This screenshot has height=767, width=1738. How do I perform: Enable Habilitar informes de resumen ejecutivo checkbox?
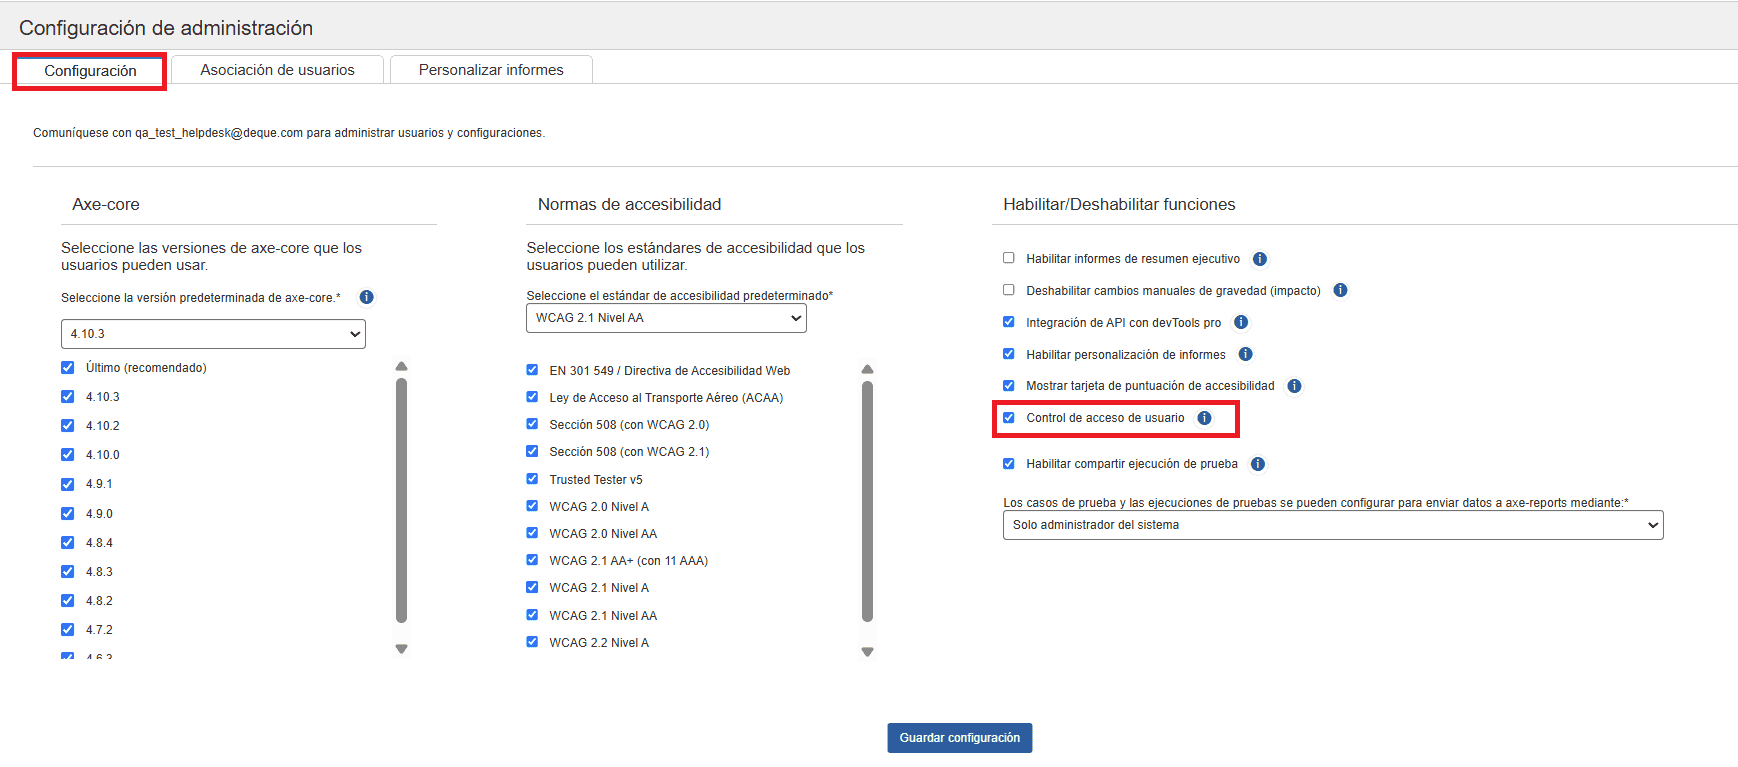(1009, 258)
